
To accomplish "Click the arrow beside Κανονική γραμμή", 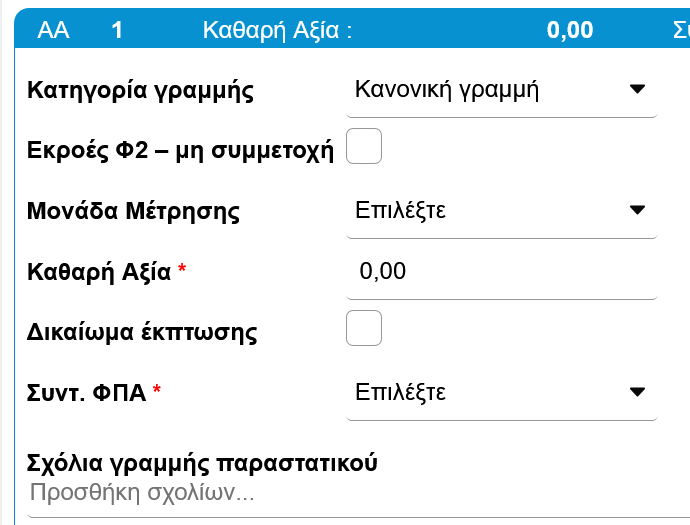I will click(637, 91).
